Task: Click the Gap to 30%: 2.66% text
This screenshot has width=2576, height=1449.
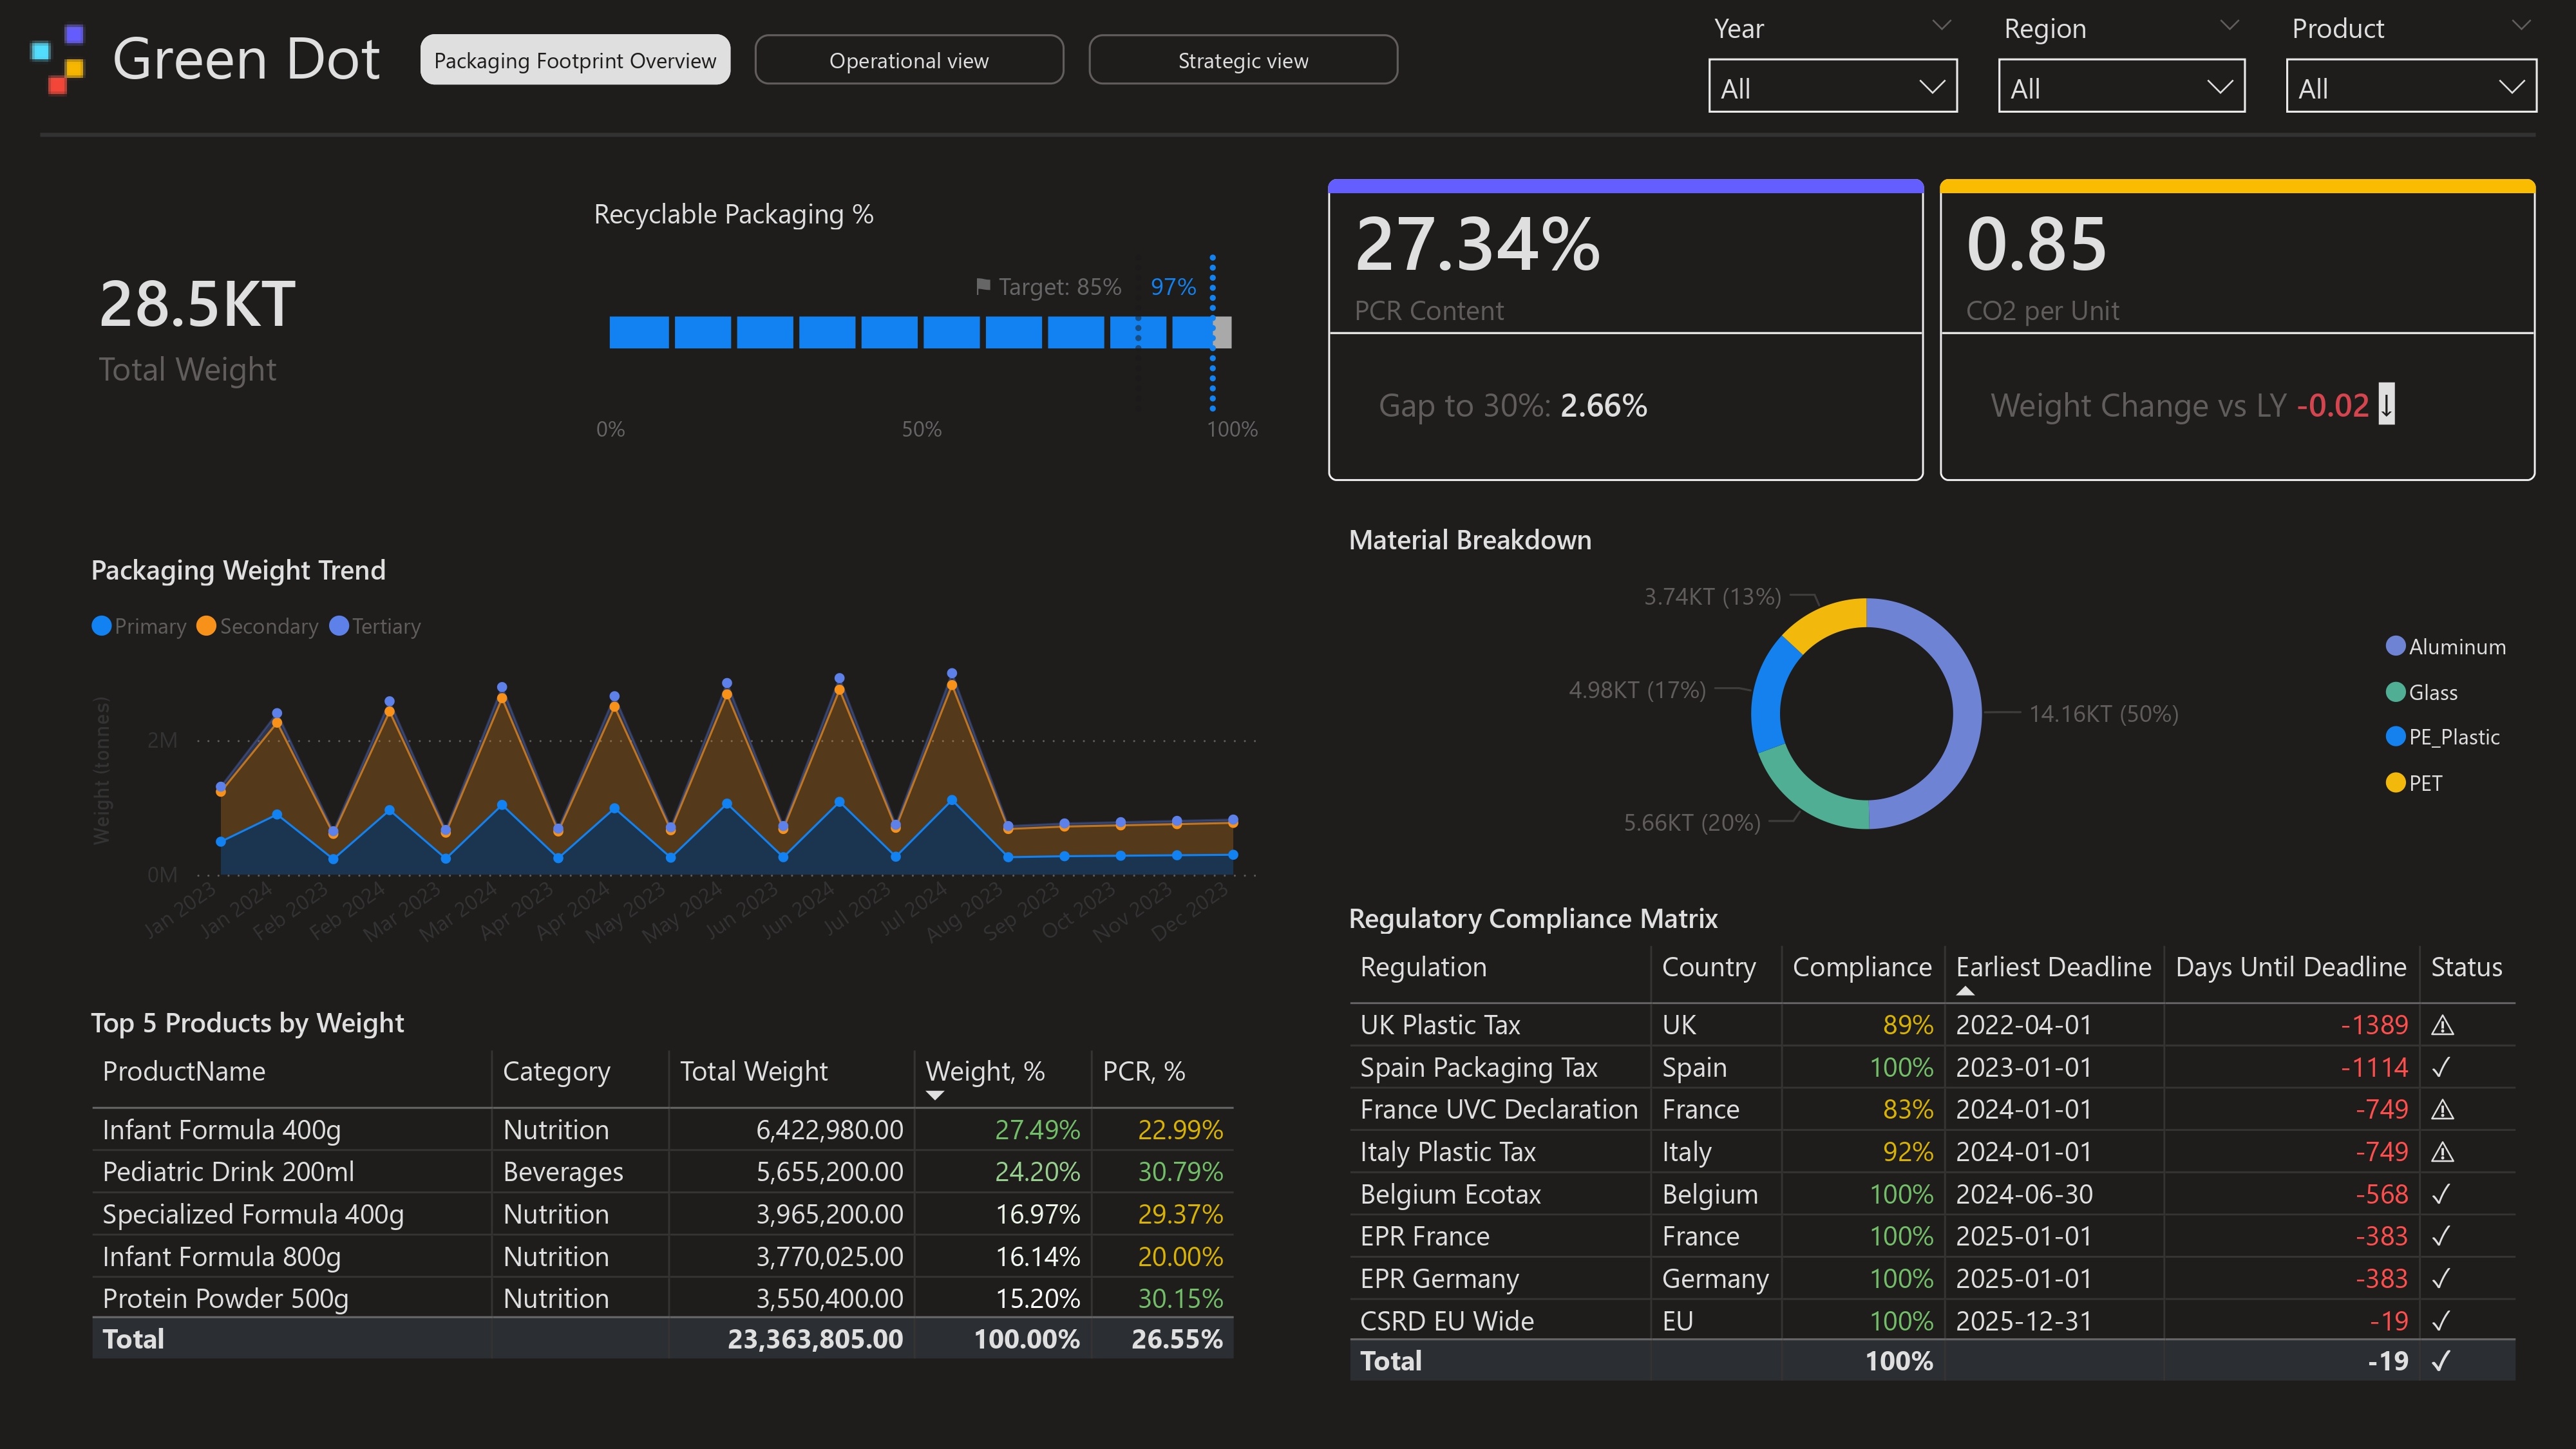Action: point(1513,405)
